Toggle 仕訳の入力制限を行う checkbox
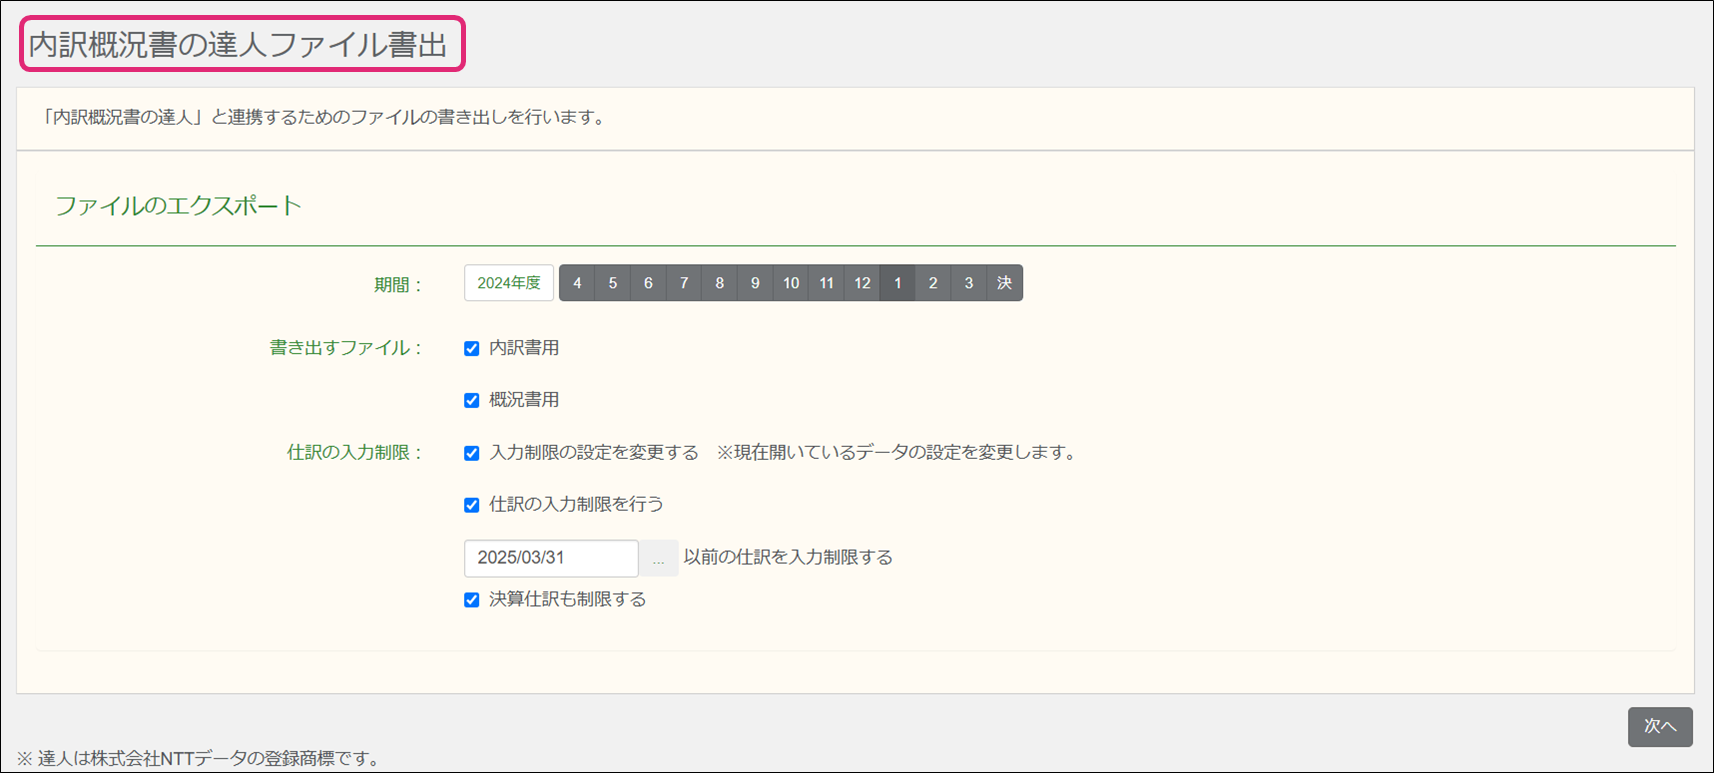 click(472, 505)
